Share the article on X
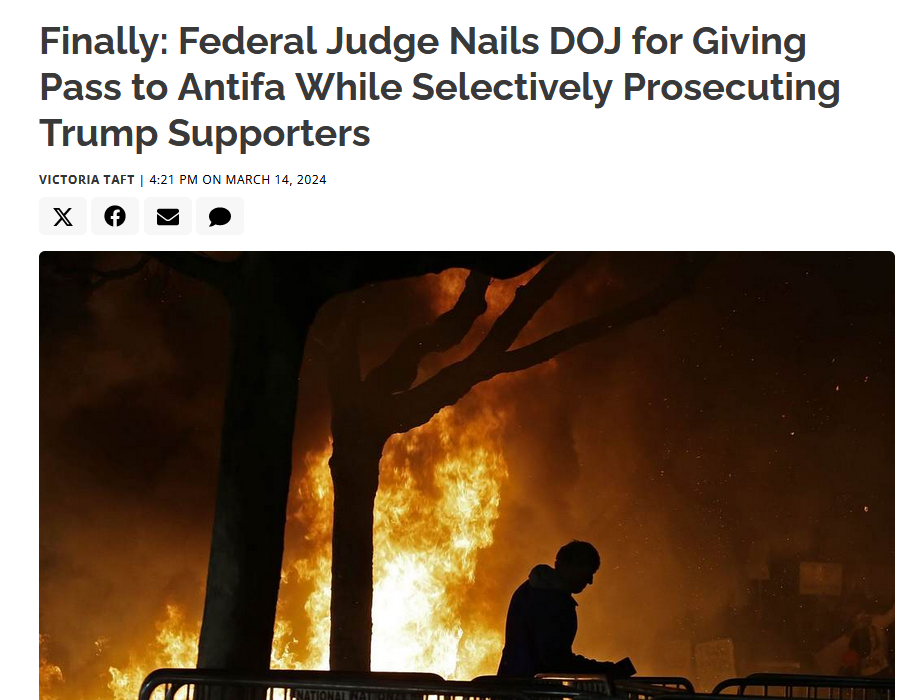This screenshot has height=700, width=910. click(x=63, y=217)
